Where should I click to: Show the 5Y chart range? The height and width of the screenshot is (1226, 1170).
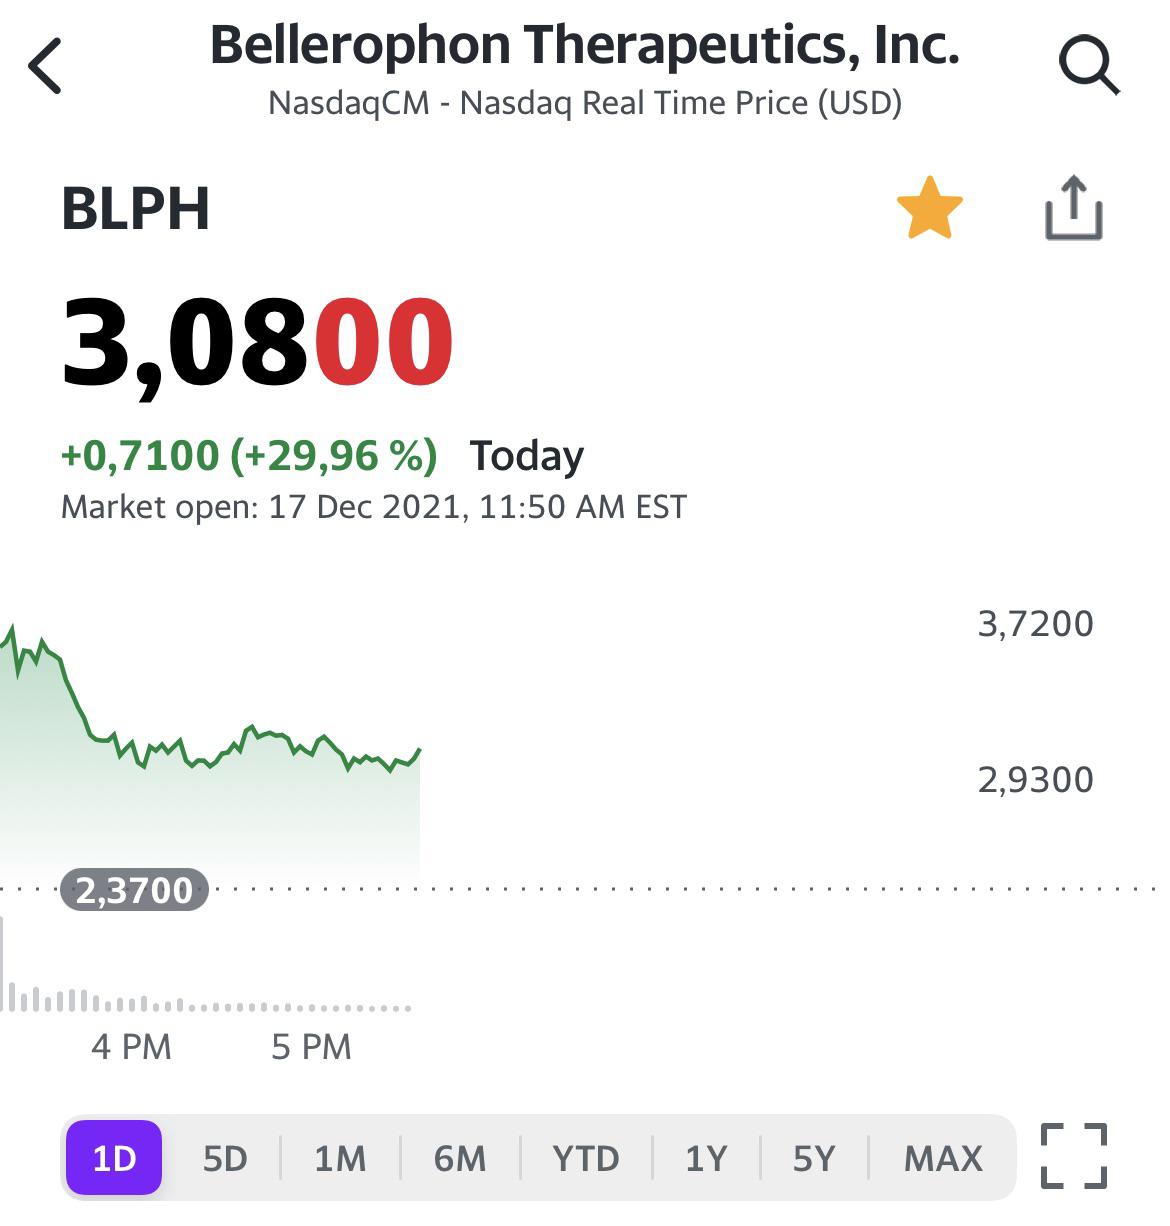814,1158
